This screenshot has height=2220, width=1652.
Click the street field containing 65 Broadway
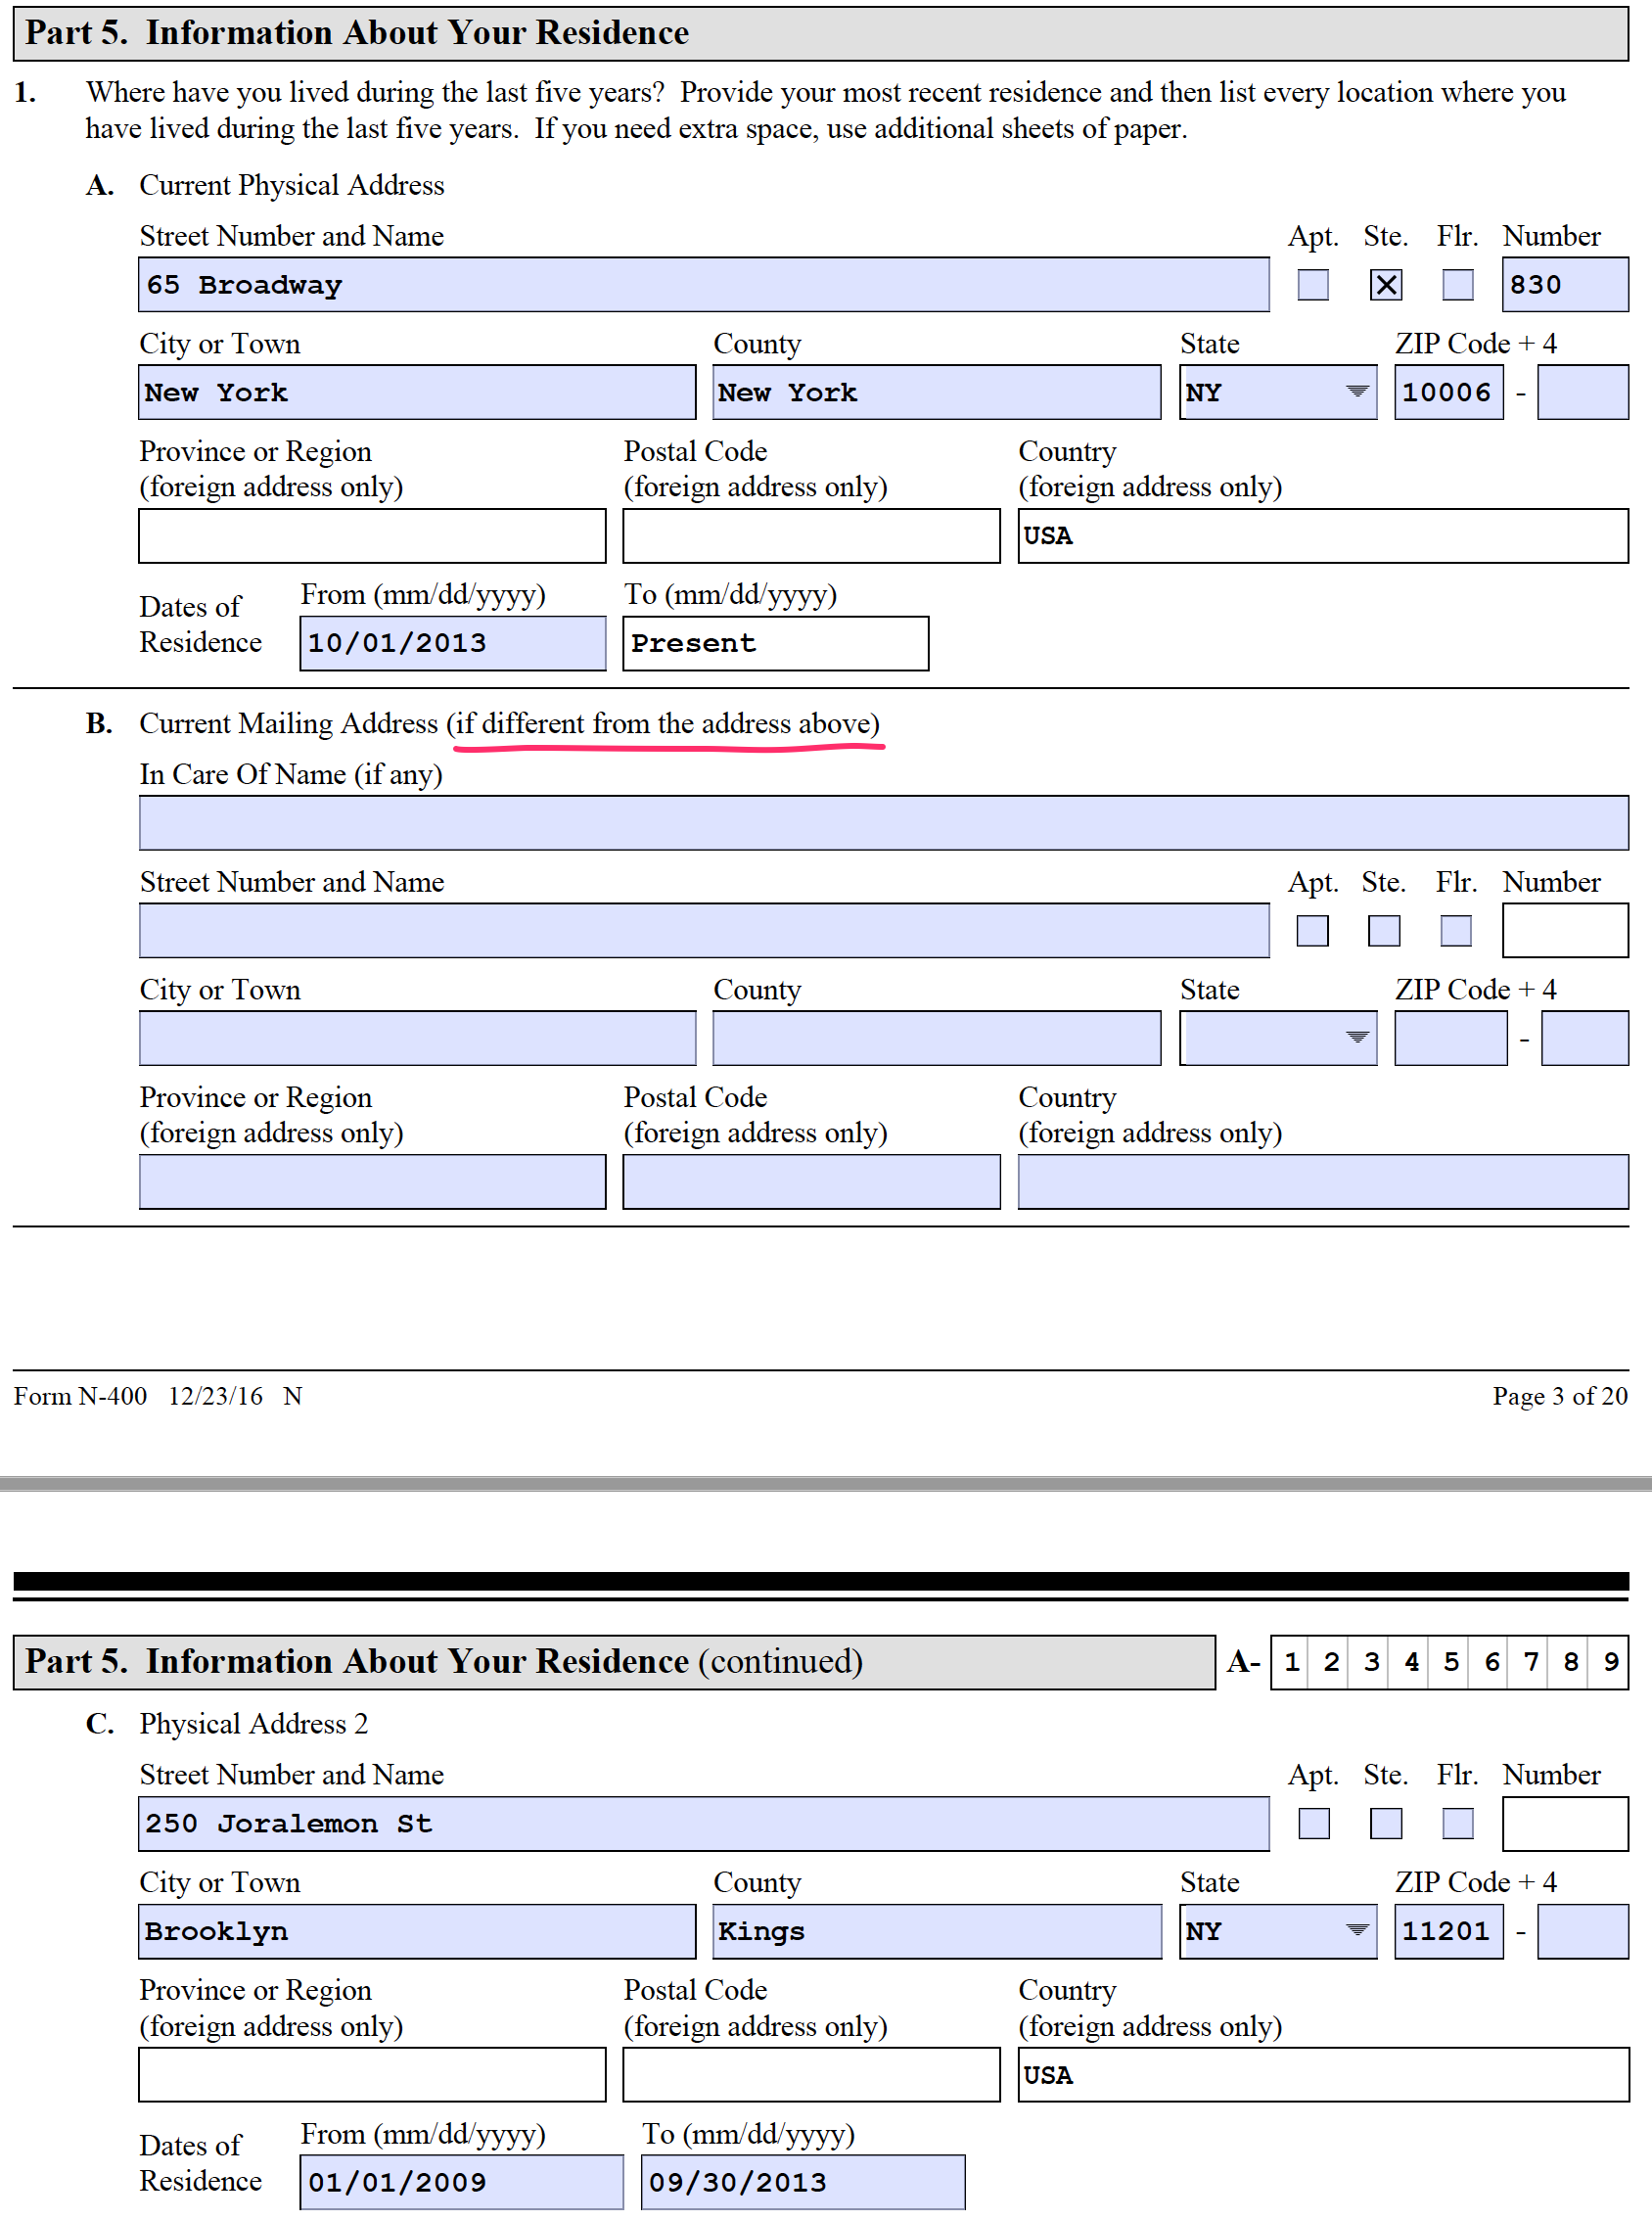703,285
